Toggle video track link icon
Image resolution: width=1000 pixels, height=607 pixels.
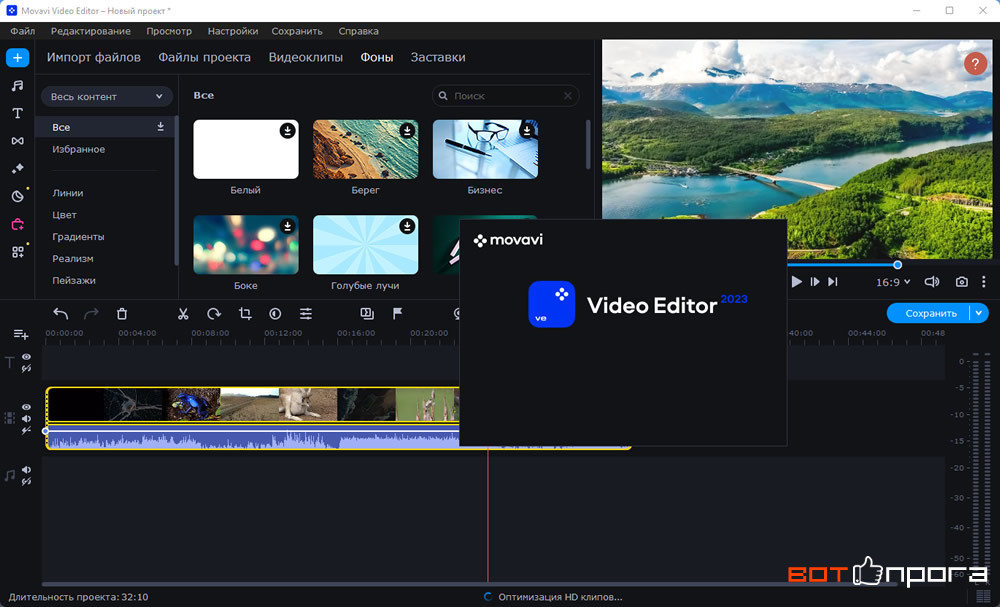pyautogui.click(x=26, y=431)
